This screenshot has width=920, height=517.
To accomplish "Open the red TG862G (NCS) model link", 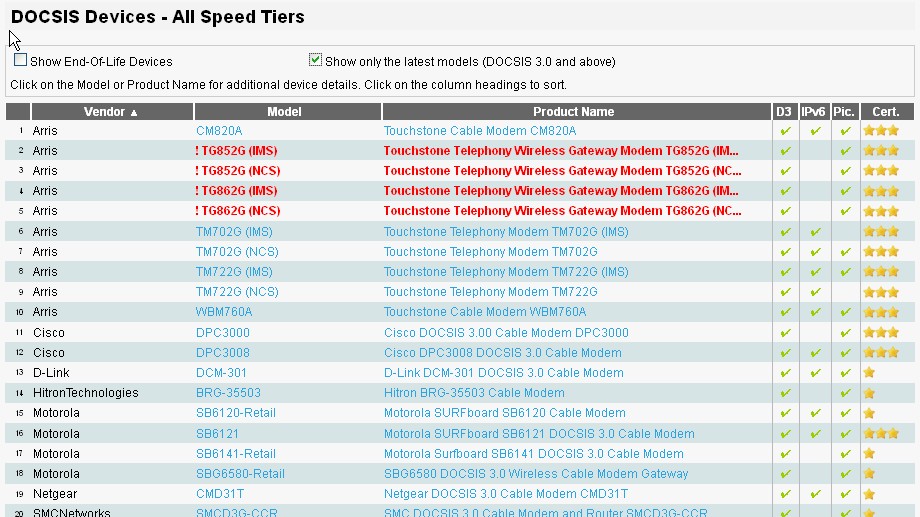I will pyautogui.click(x=238, y=211).
